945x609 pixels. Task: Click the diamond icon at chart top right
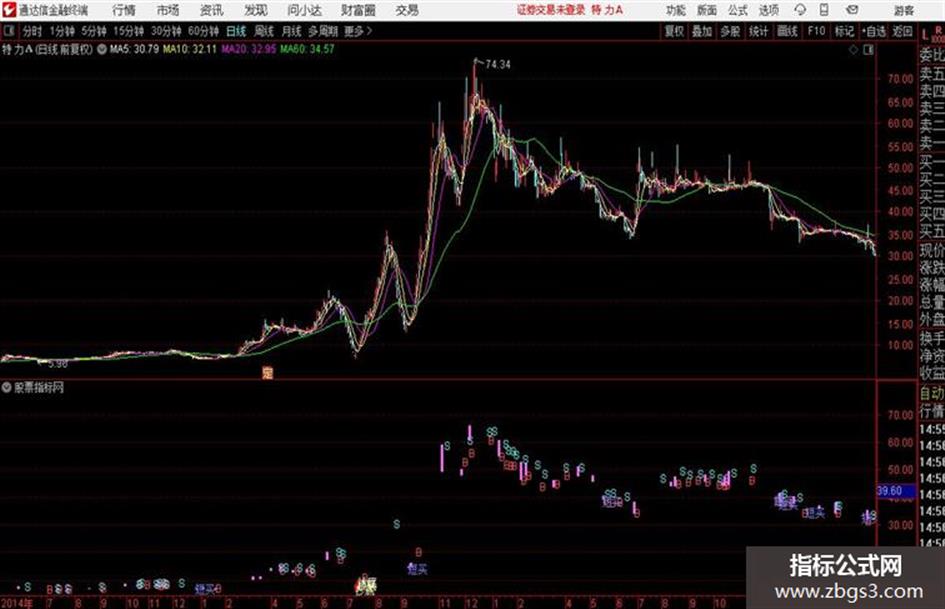coord(853,51)
